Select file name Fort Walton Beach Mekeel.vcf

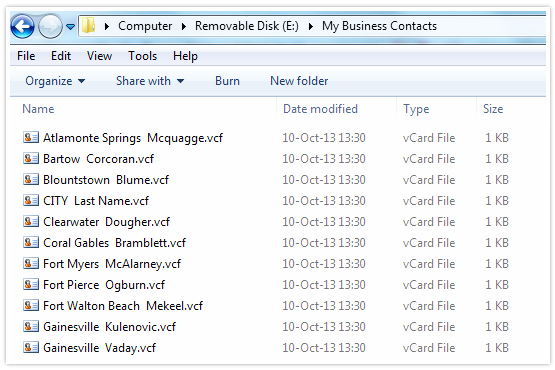[x=123, y=306]
